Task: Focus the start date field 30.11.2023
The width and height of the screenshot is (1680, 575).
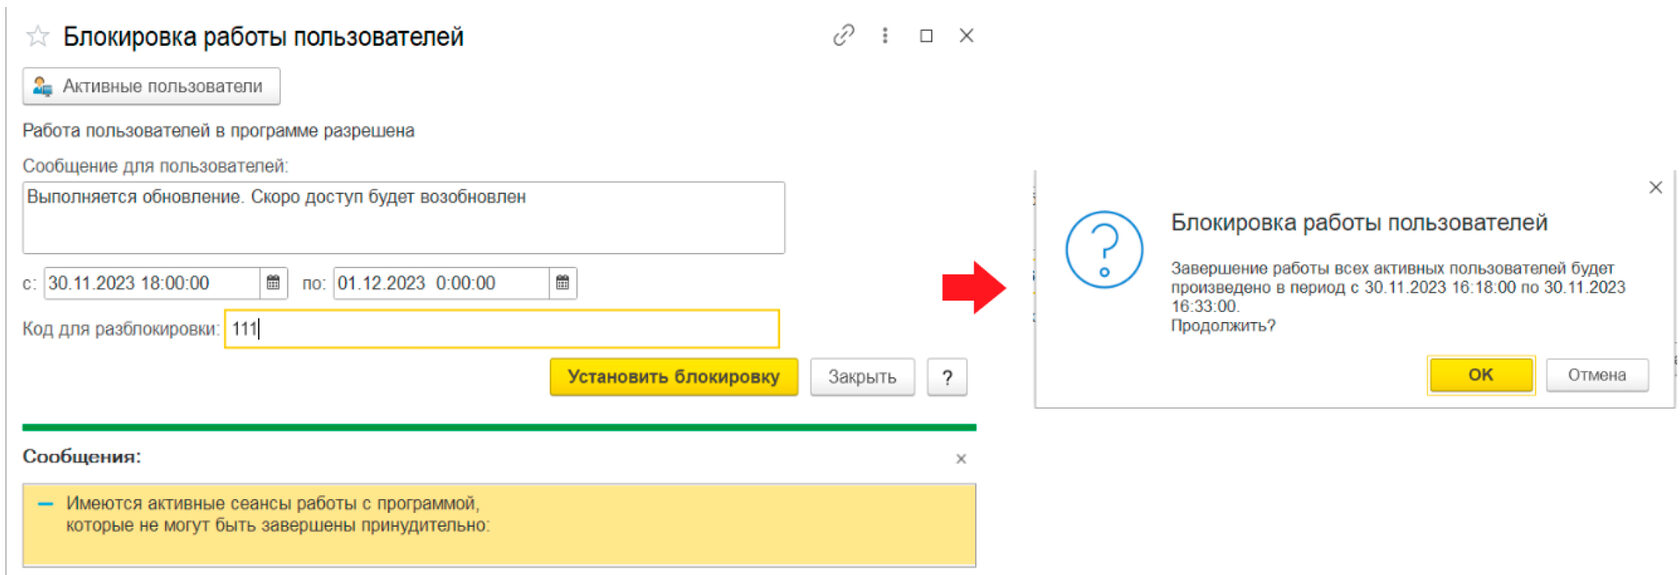Action: point(153,283)
